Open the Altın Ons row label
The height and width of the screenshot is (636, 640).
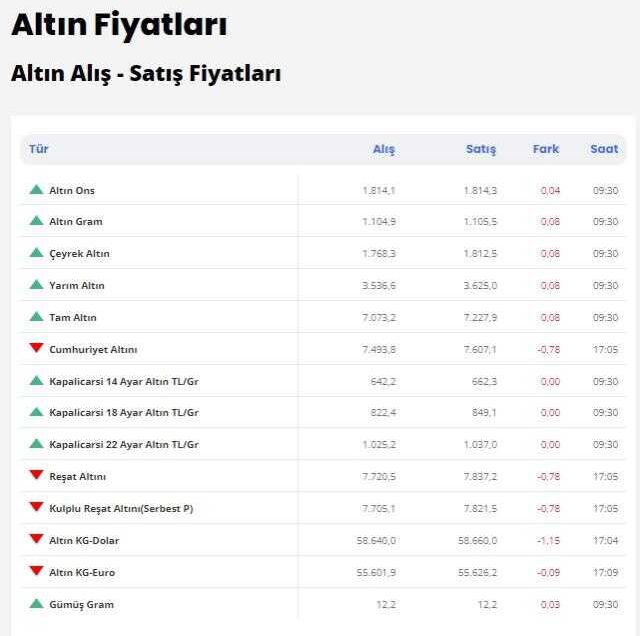tap(72, 191)
